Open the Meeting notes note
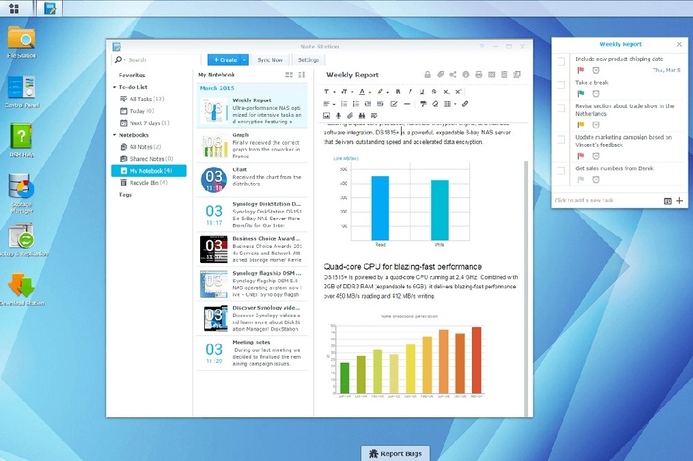693x461 pixels. pos(252,353)
